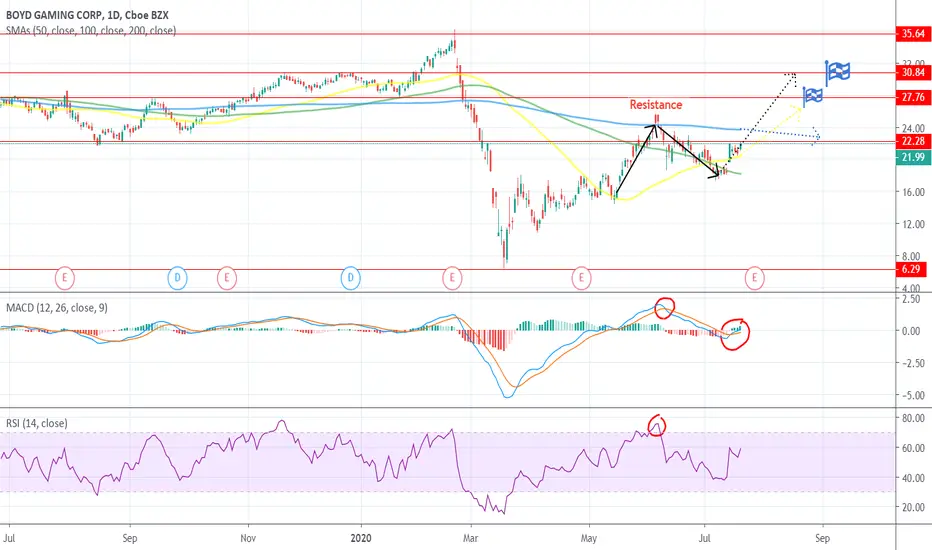This screenshot has width=932, height=550.
Task: Click the earnings marker just before May 2020
Action: click(x=581, y=277)
